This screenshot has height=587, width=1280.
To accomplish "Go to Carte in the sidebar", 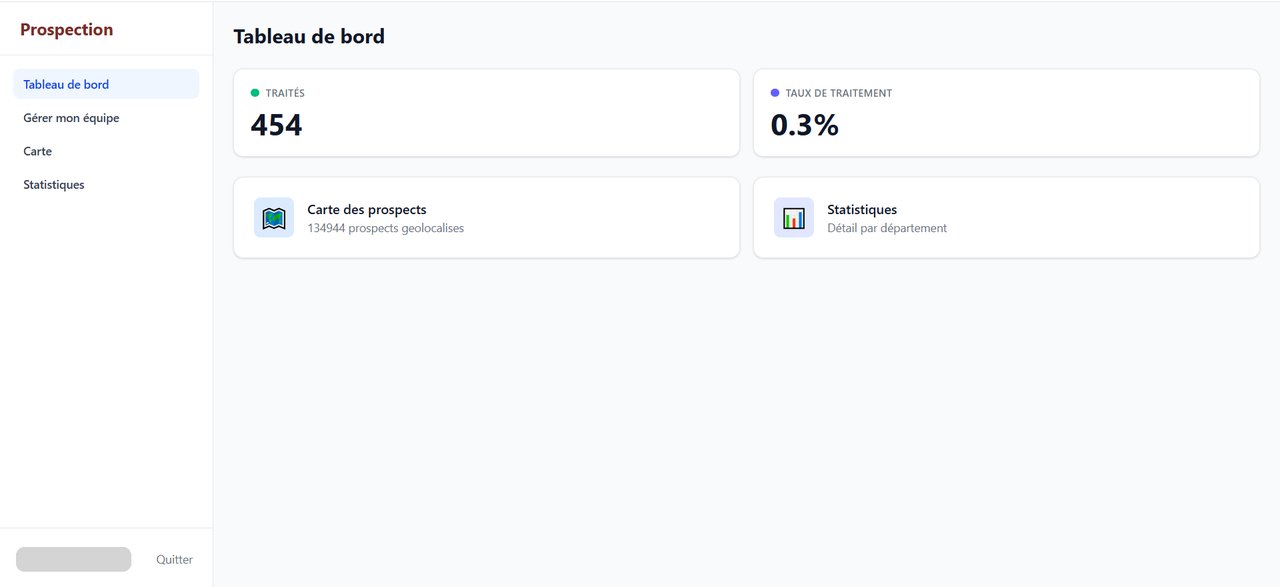I will pyautogui.click(x=106, y=151).
